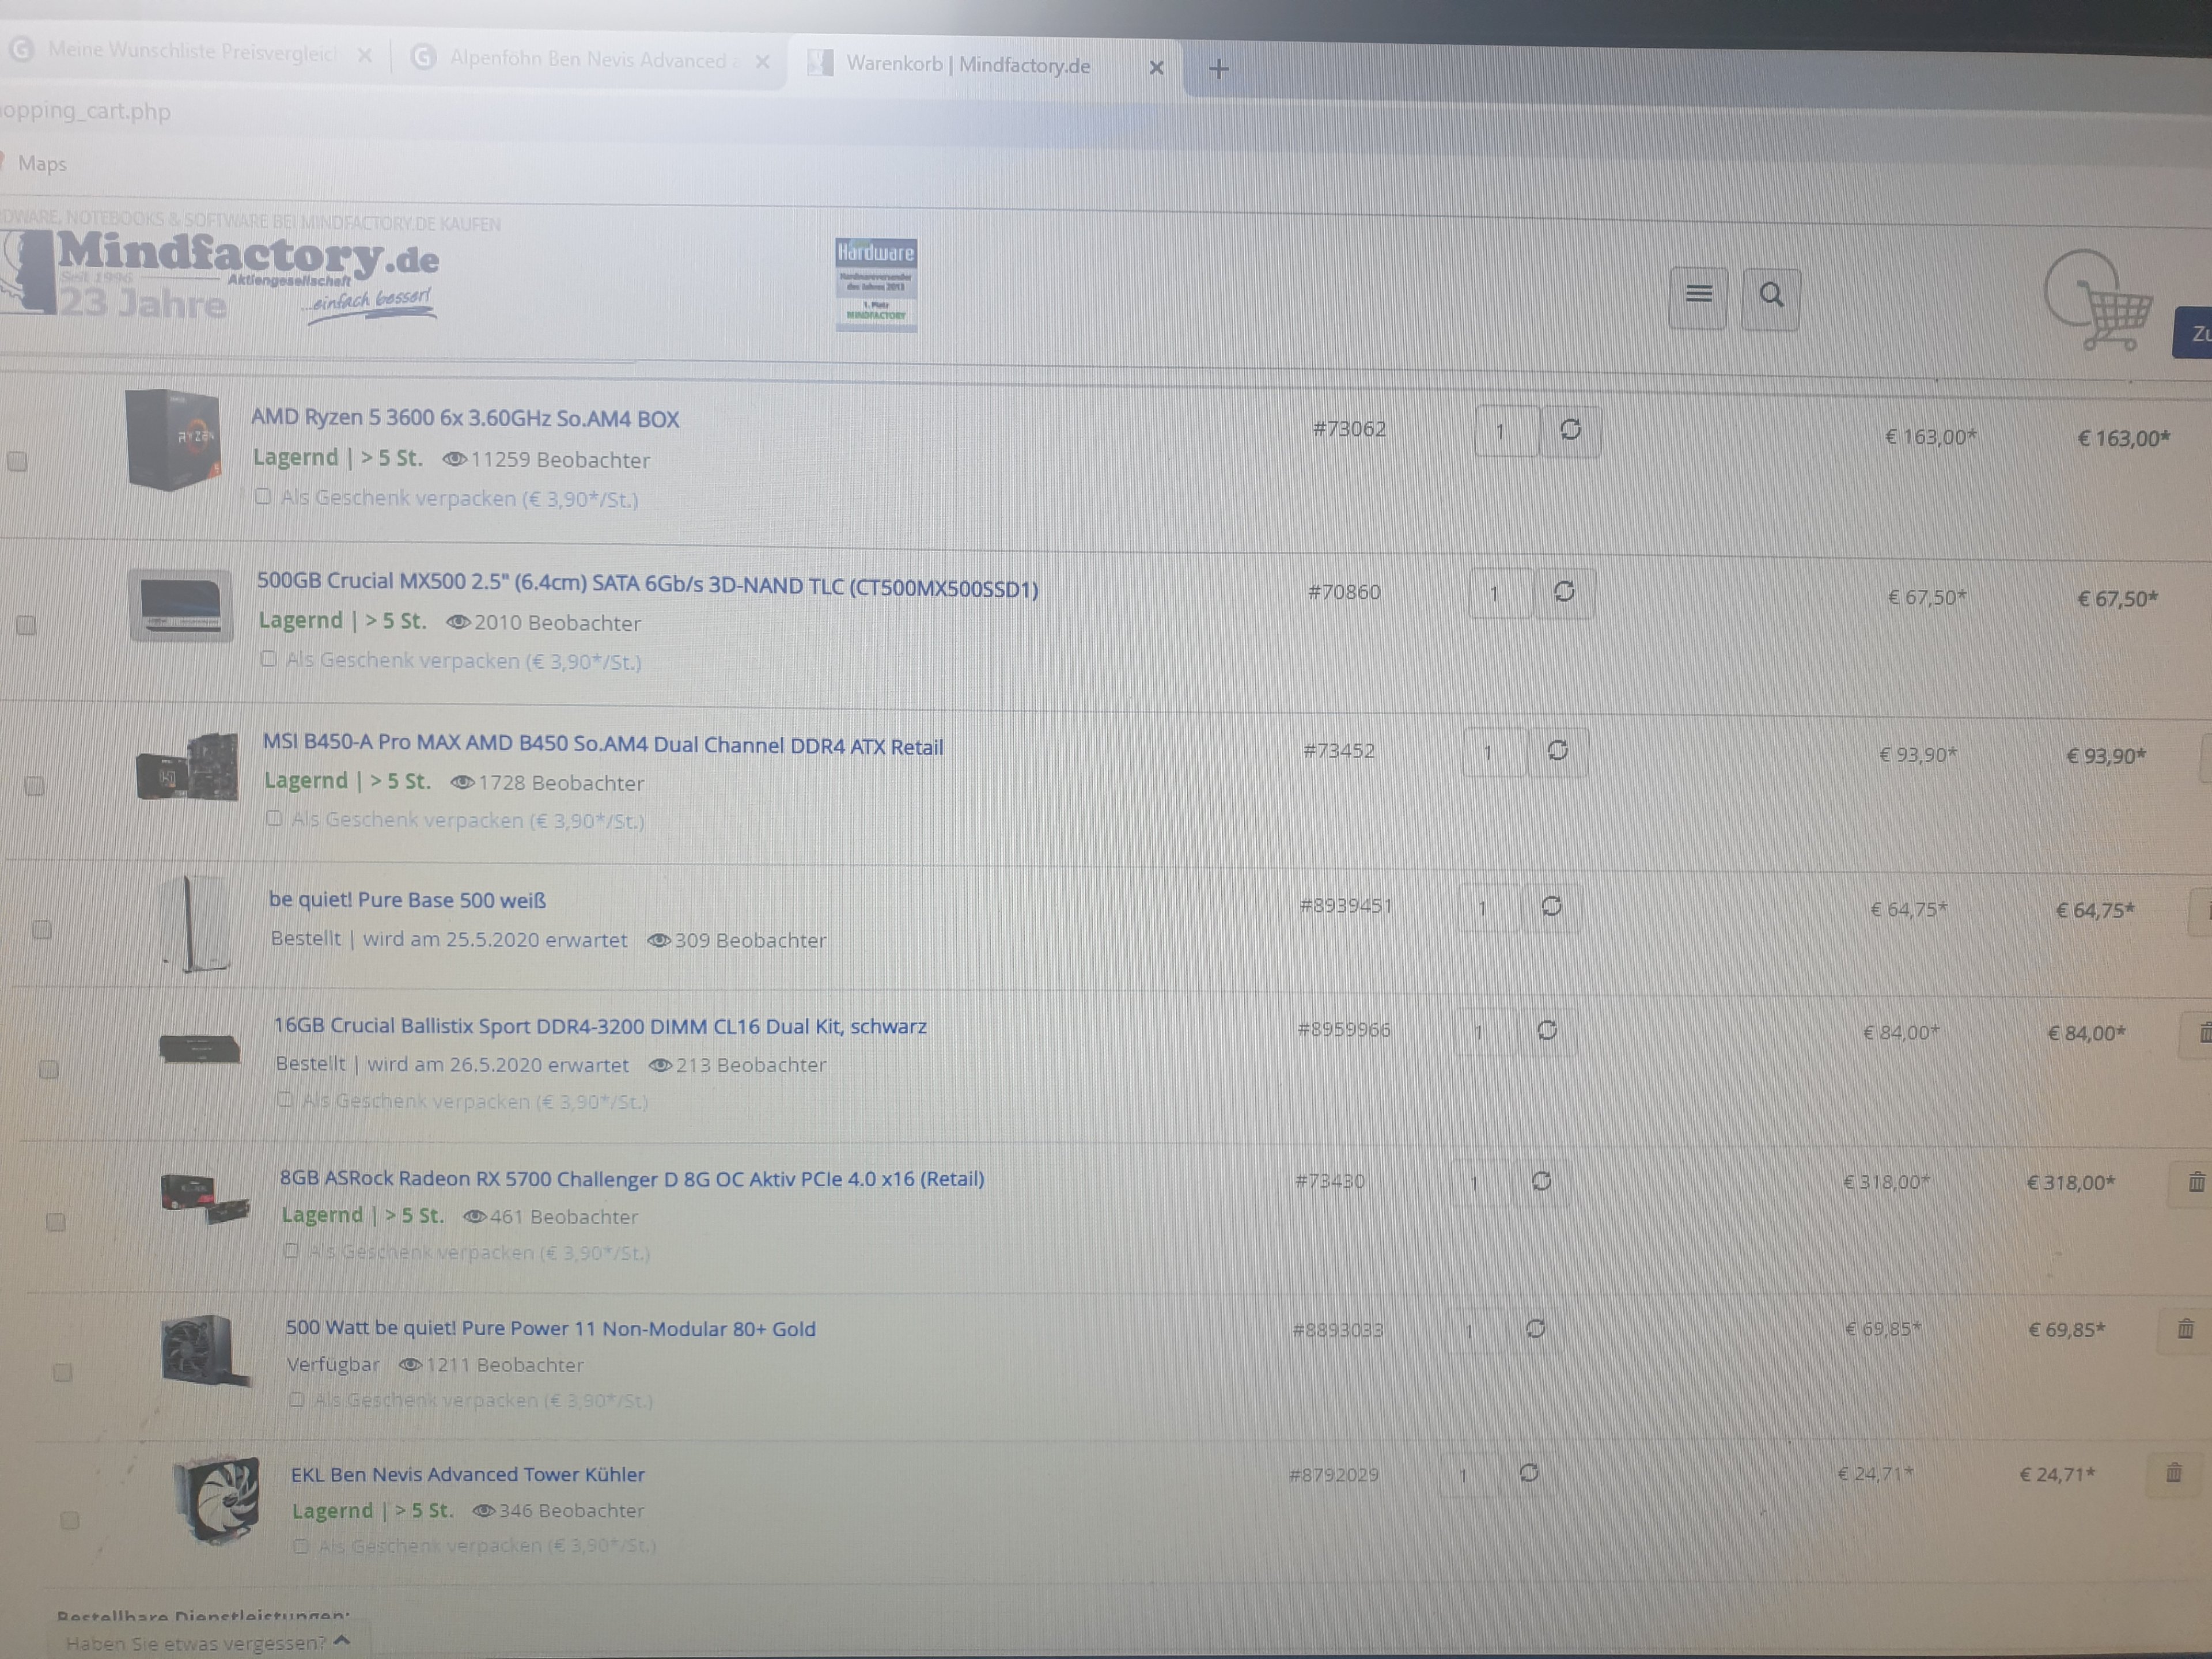Open a new browser tab

point(1218,69)
